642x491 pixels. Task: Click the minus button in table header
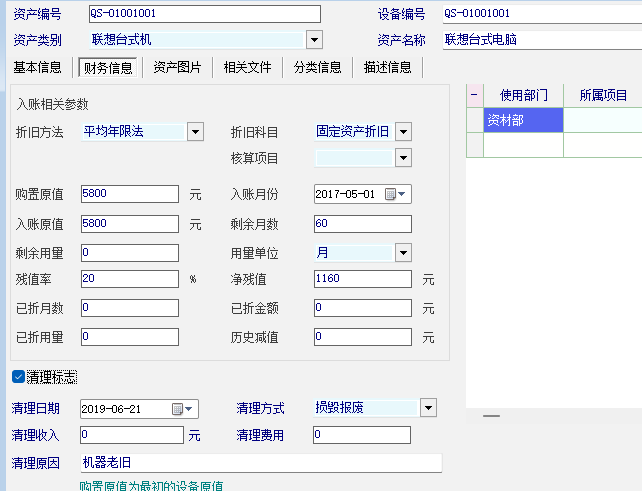[x=474, y=95]
